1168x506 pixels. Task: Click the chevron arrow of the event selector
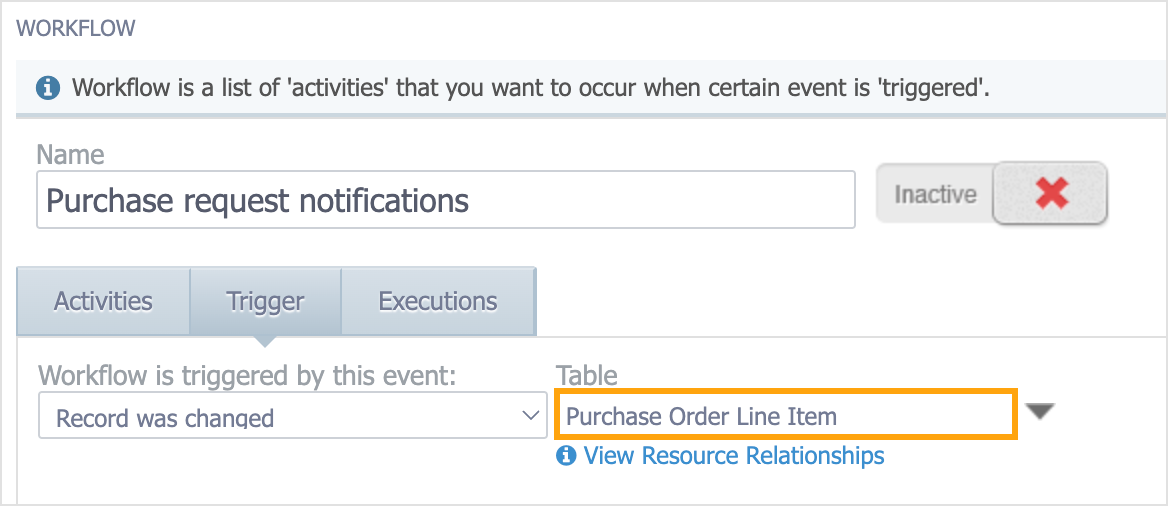tap(530, 415)
